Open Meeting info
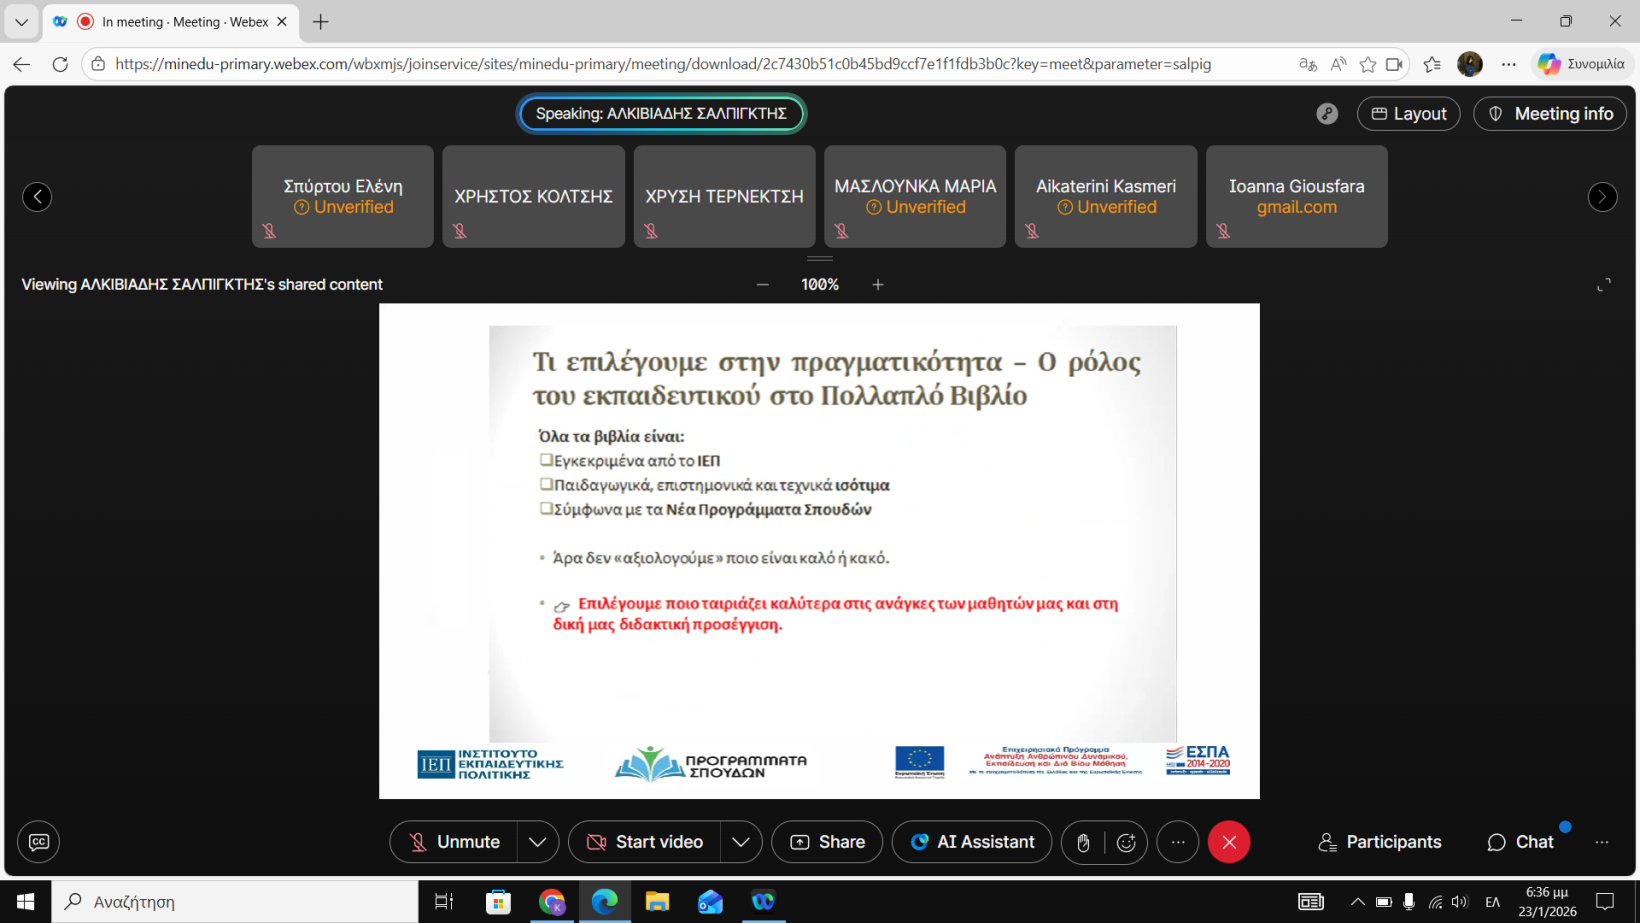The width and height of the screenshot is (1640, 923). [x=1550, y=114]
